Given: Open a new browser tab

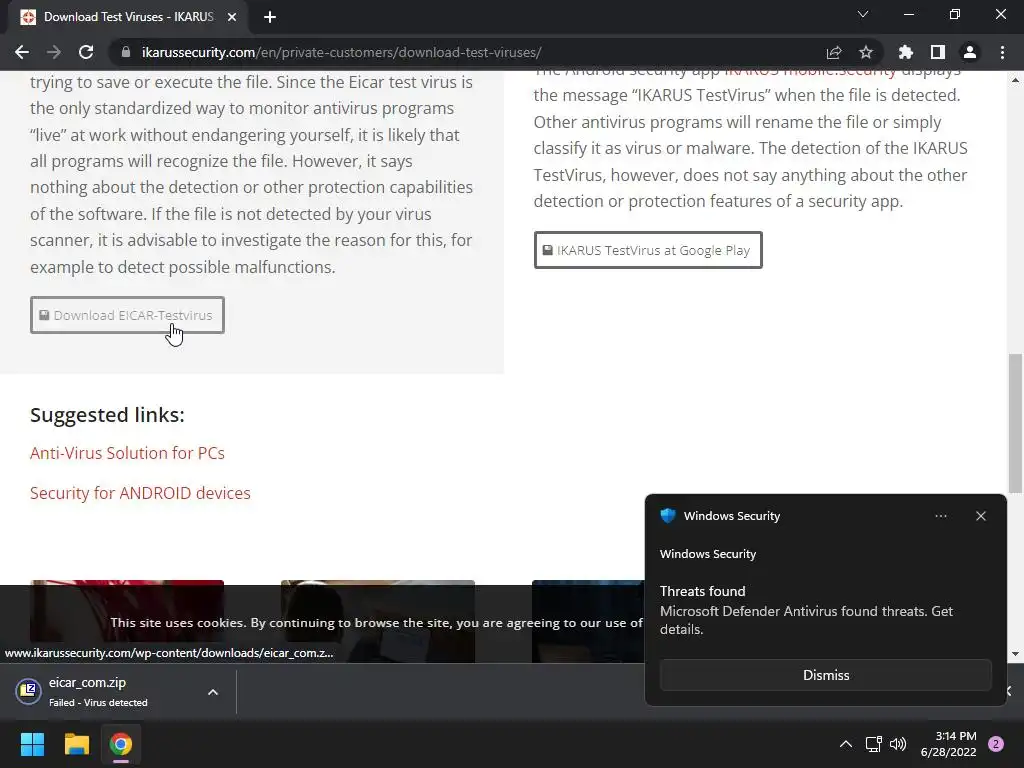Looking at the screenshot, I should tap(270, 17).
